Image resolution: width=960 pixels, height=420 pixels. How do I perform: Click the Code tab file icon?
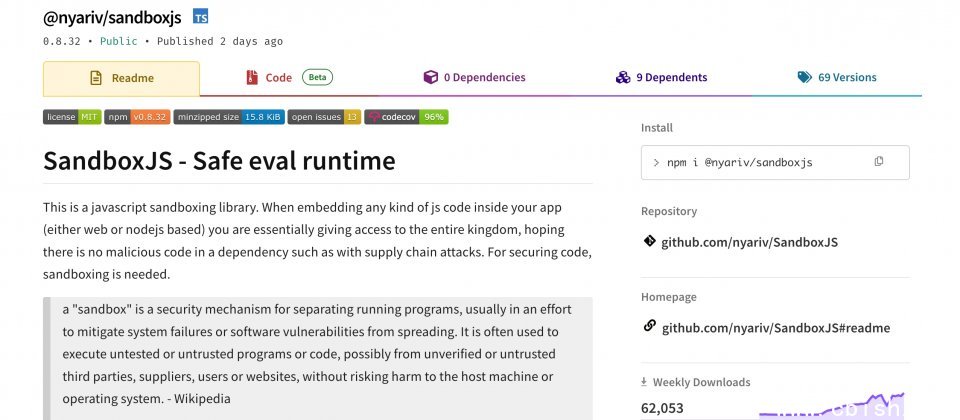(252, 78)
